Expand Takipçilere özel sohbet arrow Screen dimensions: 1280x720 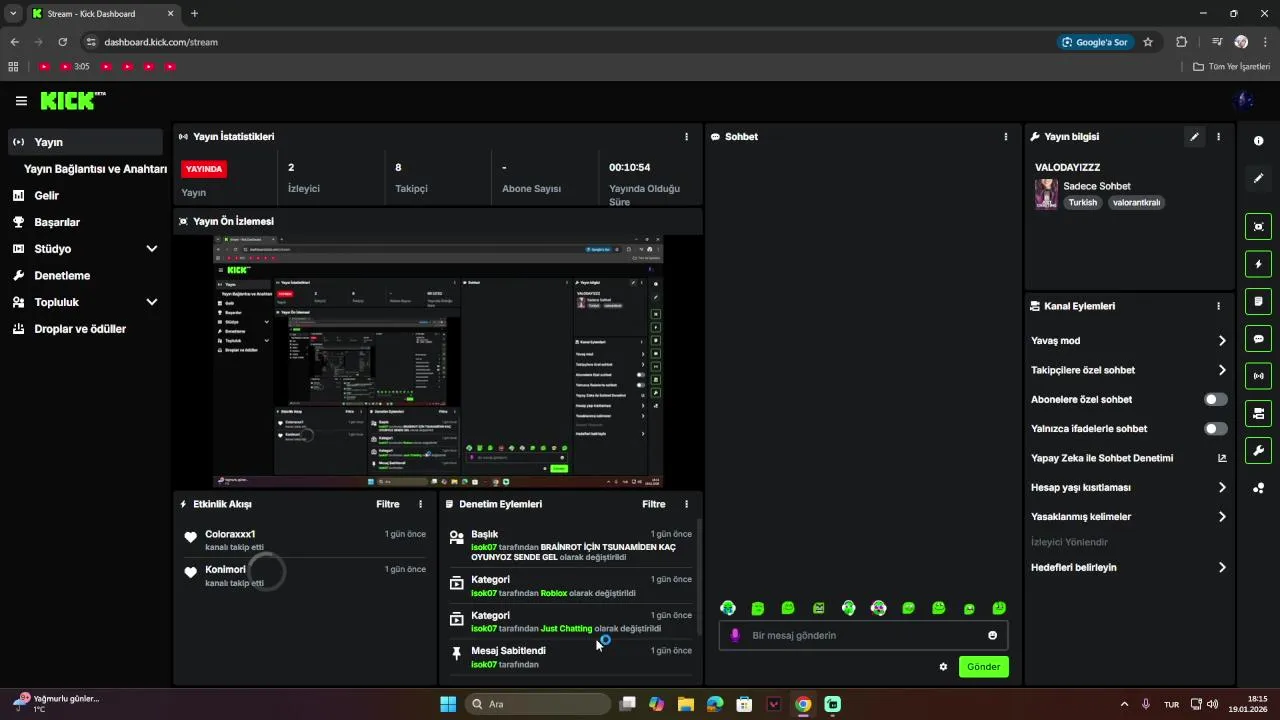pos(1222,370)
